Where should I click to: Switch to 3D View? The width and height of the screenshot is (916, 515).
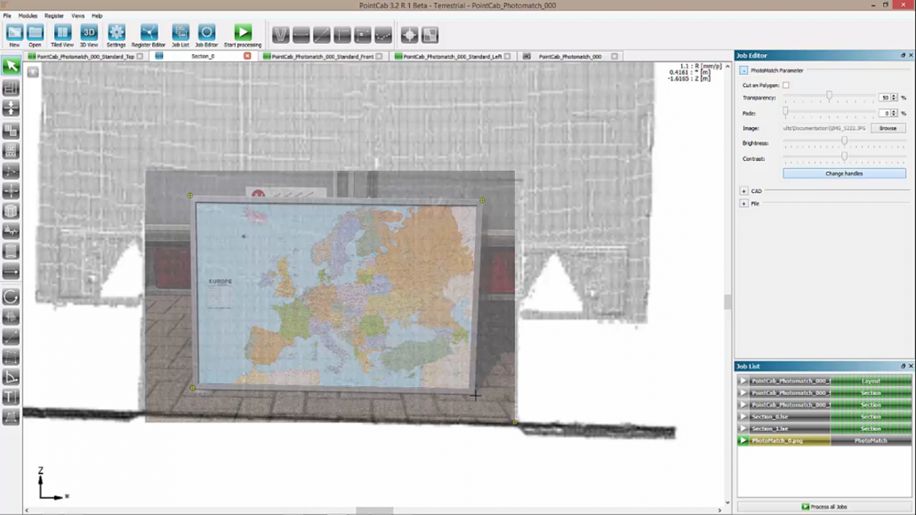(89, 35)
